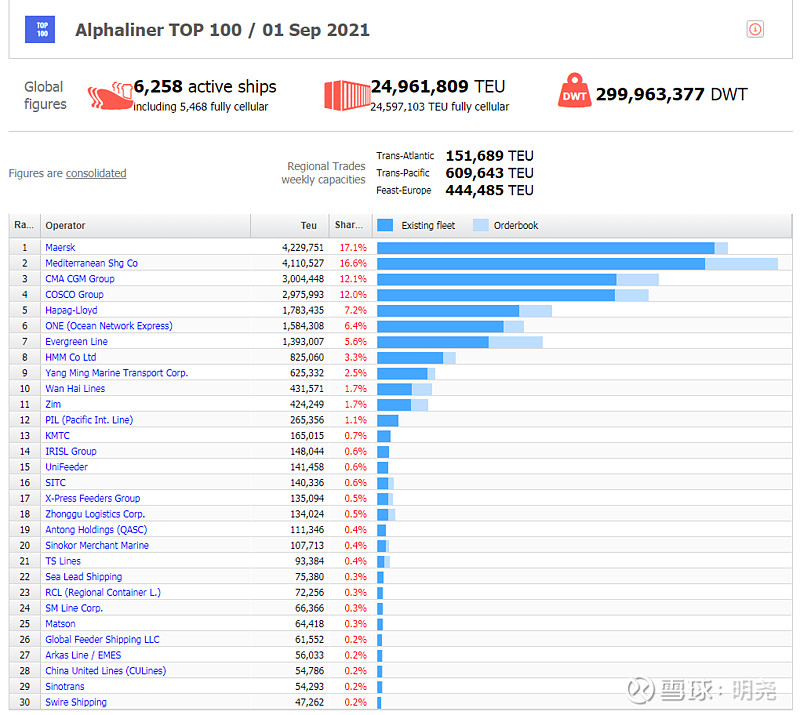
Task: Click the red ship icon for active ships
Action: point(110,95)
